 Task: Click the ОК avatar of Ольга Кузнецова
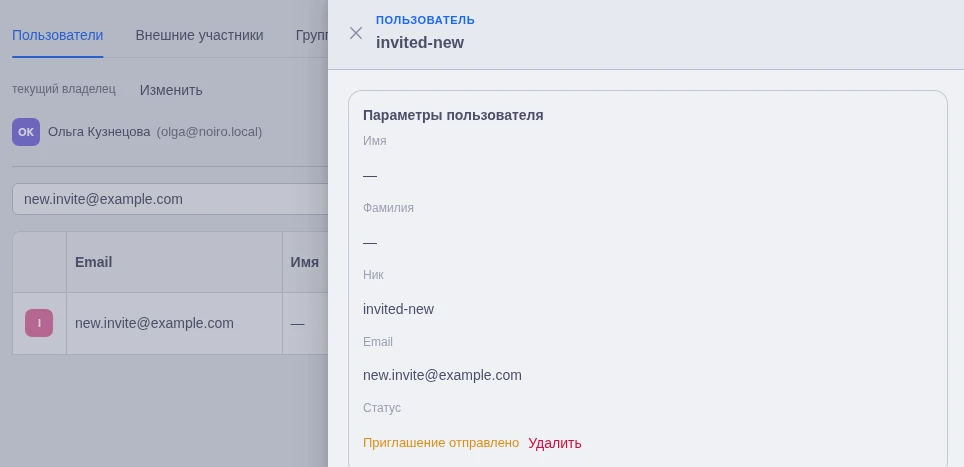tap(26, 132)
